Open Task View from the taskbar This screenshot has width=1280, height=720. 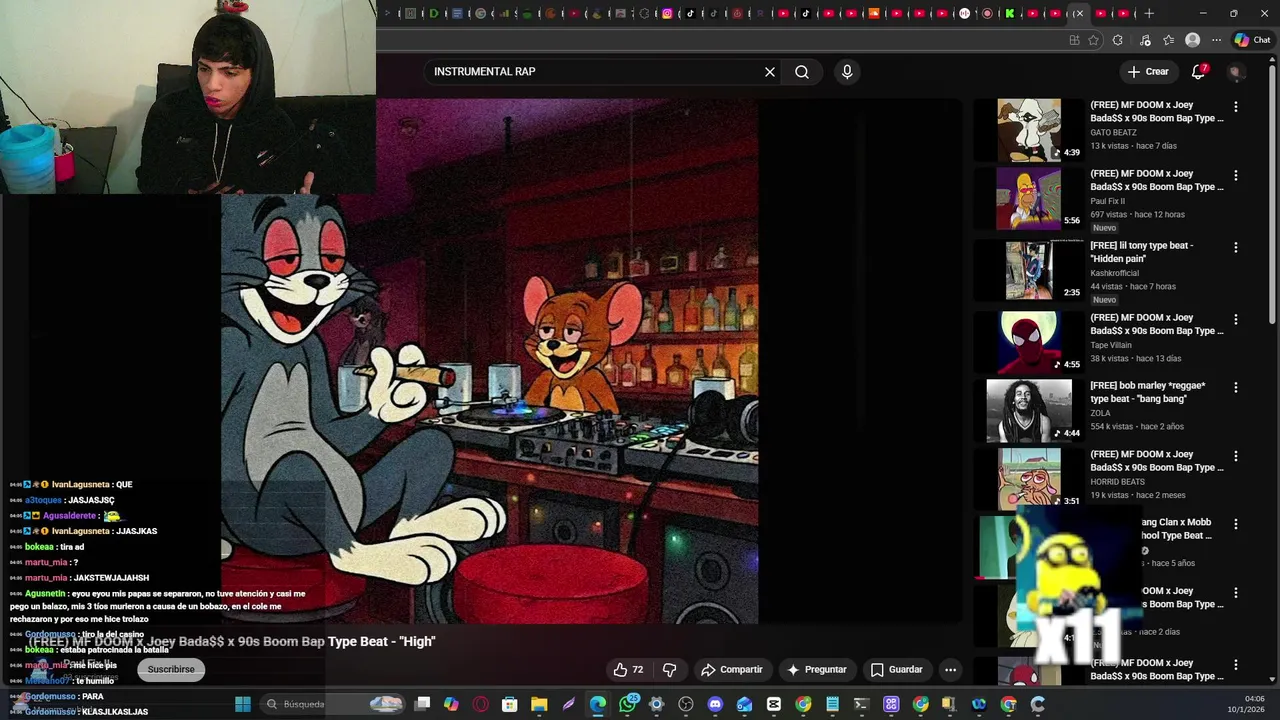coord(422,704)
